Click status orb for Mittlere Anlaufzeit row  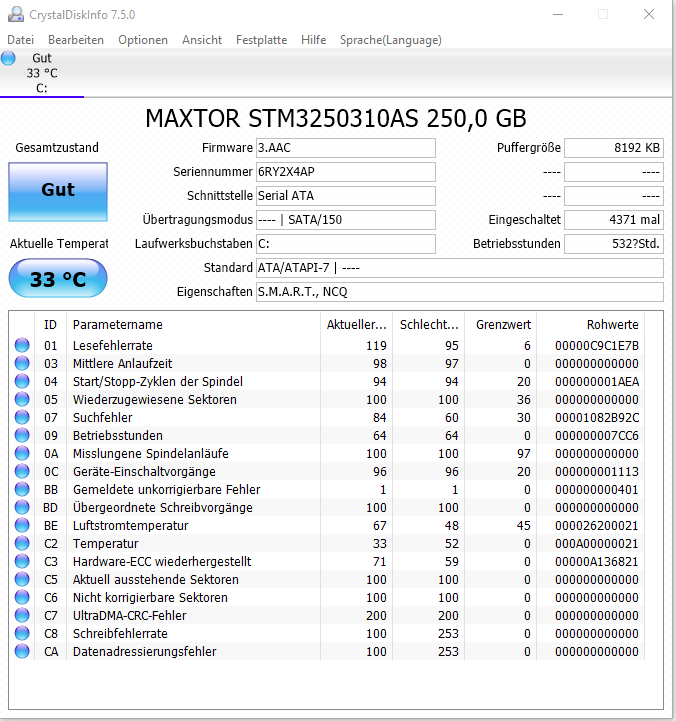coord(22,363)
